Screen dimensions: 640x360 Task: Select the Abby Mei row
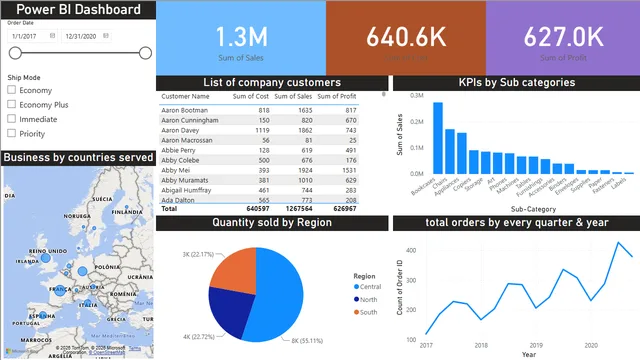coord(259,170)
